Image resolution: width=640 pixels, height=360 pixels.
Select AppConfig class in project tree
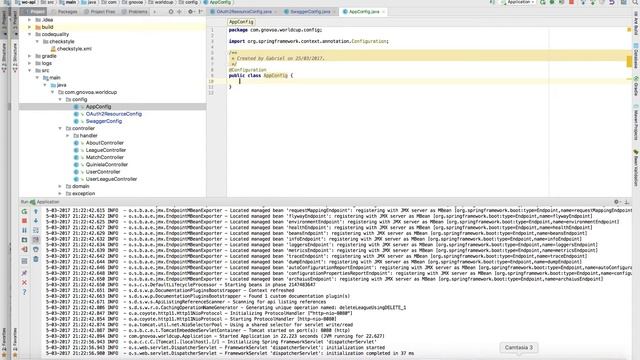98,107
